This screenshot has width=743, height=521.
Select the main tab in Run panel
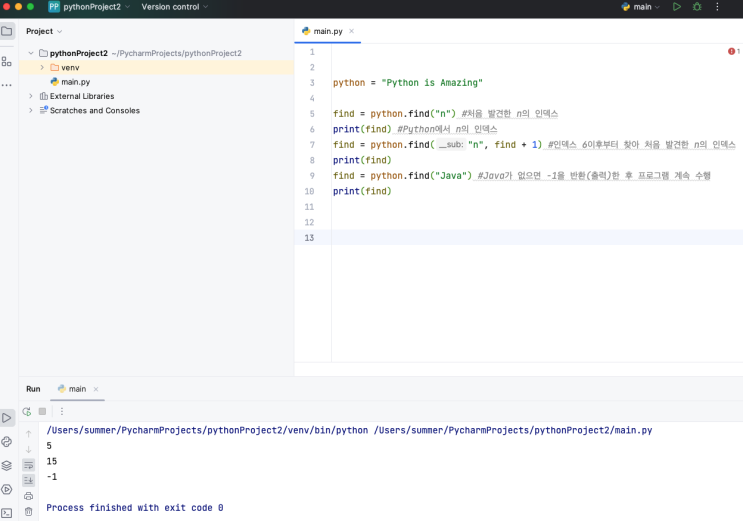pos(77,389)
